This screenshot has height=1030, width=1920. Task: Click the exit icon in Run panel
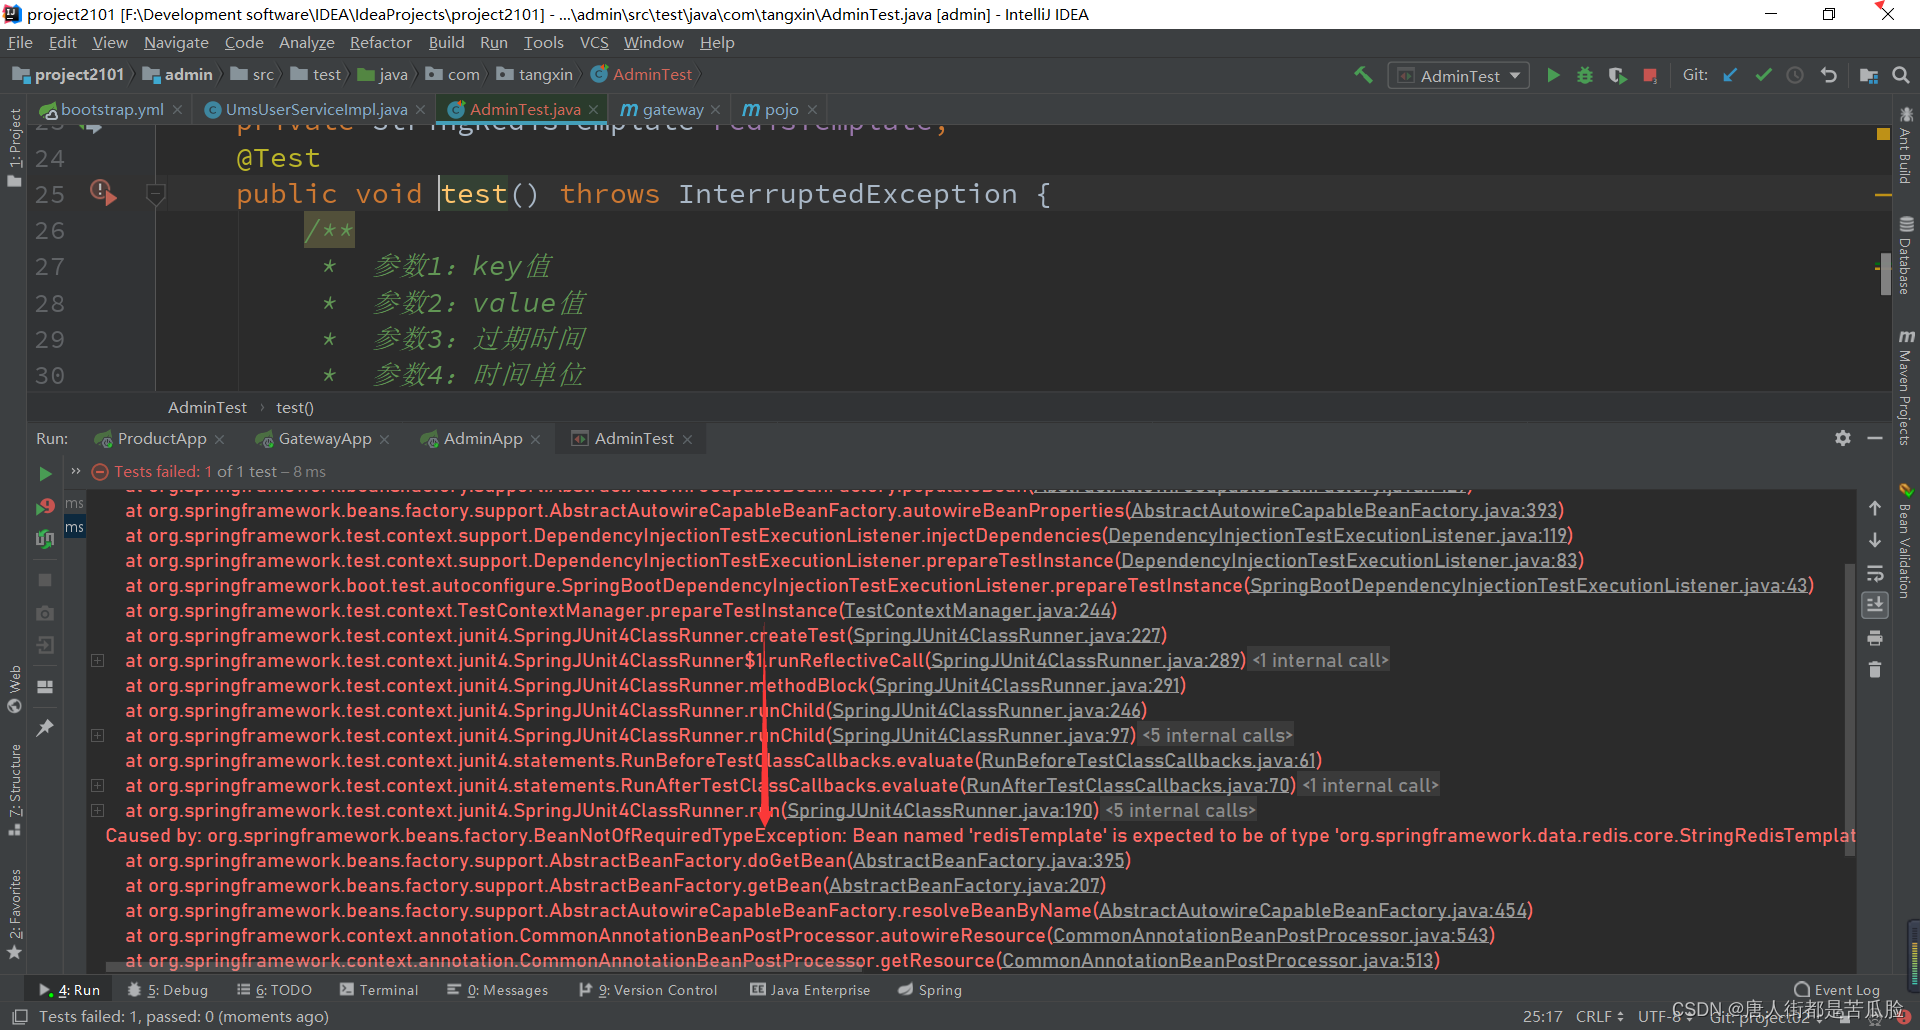(45, 646)
